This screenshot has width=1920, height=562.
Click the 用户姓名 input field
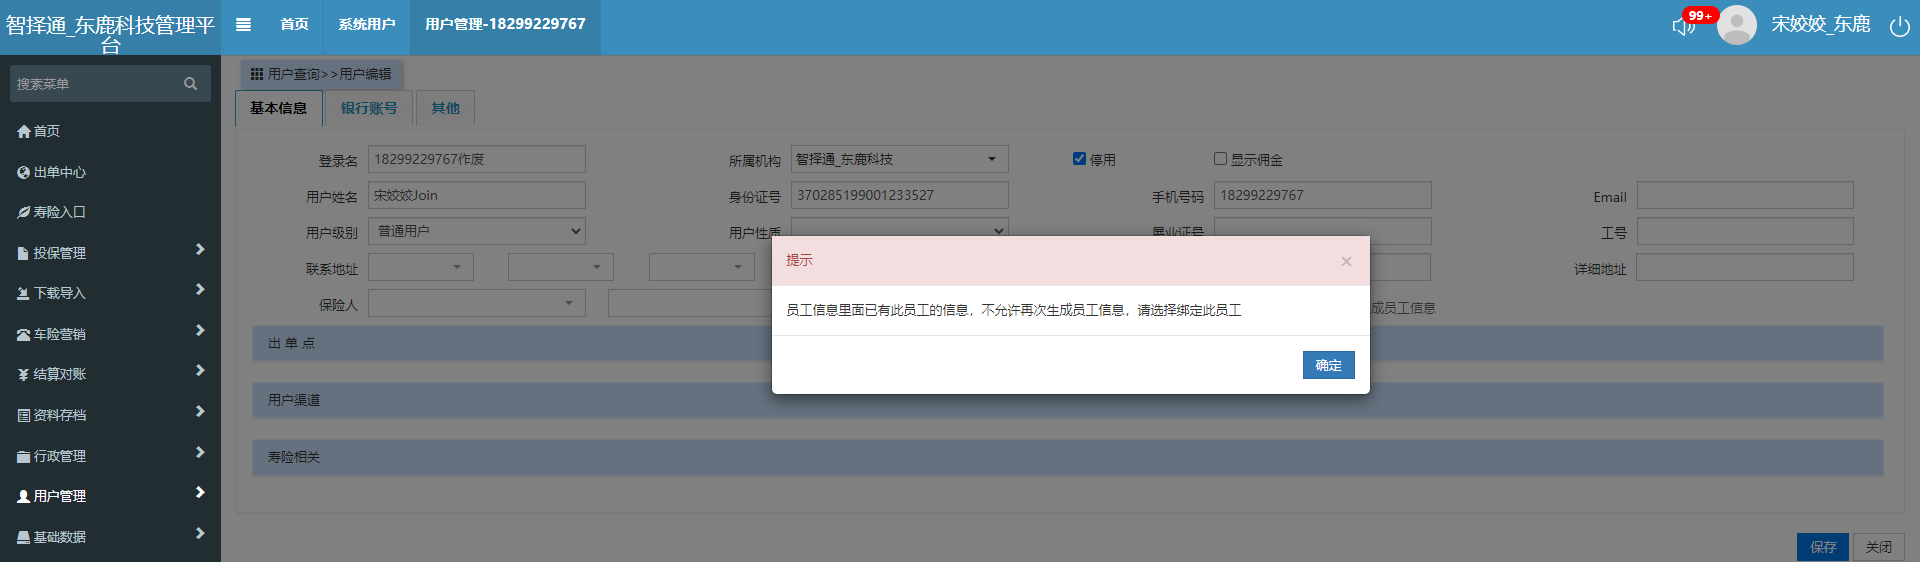(x=477, y=195)
